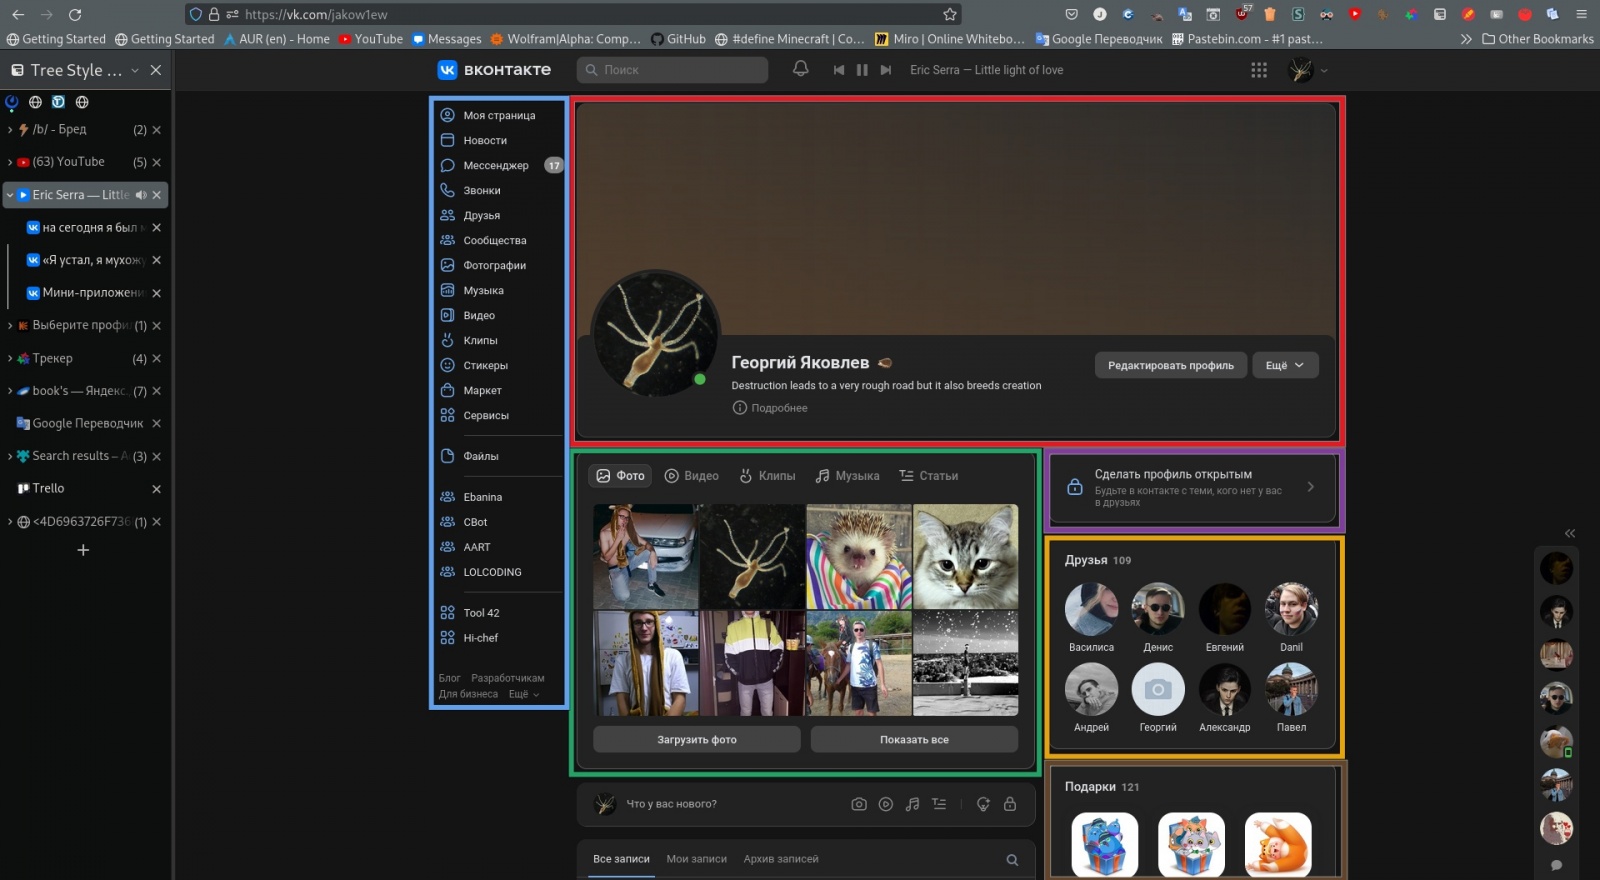
Task: Select the Мои записи tab
Action: 696,859
